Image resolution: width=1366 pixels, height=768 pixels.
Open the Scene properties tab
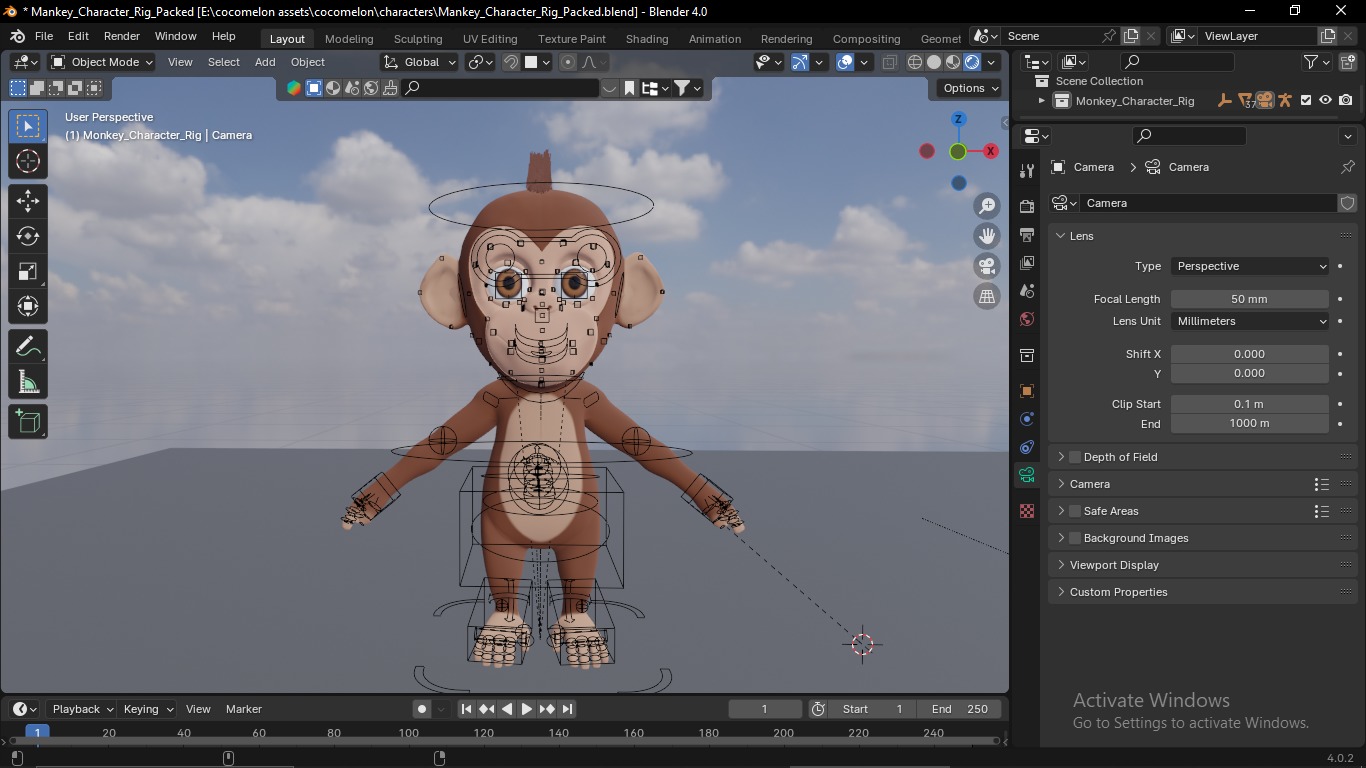1027,291
